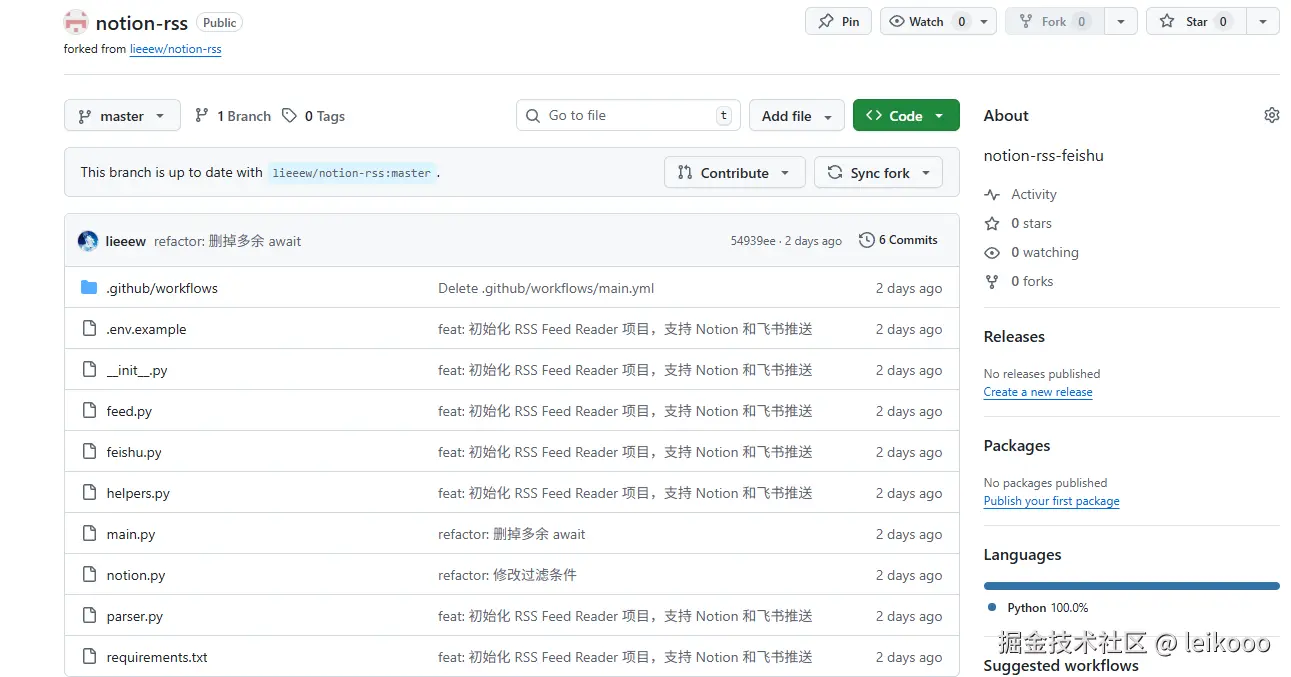1291x677 pixels.
Task: Open commit hash 54939ee
Action: tap(753, 241)
